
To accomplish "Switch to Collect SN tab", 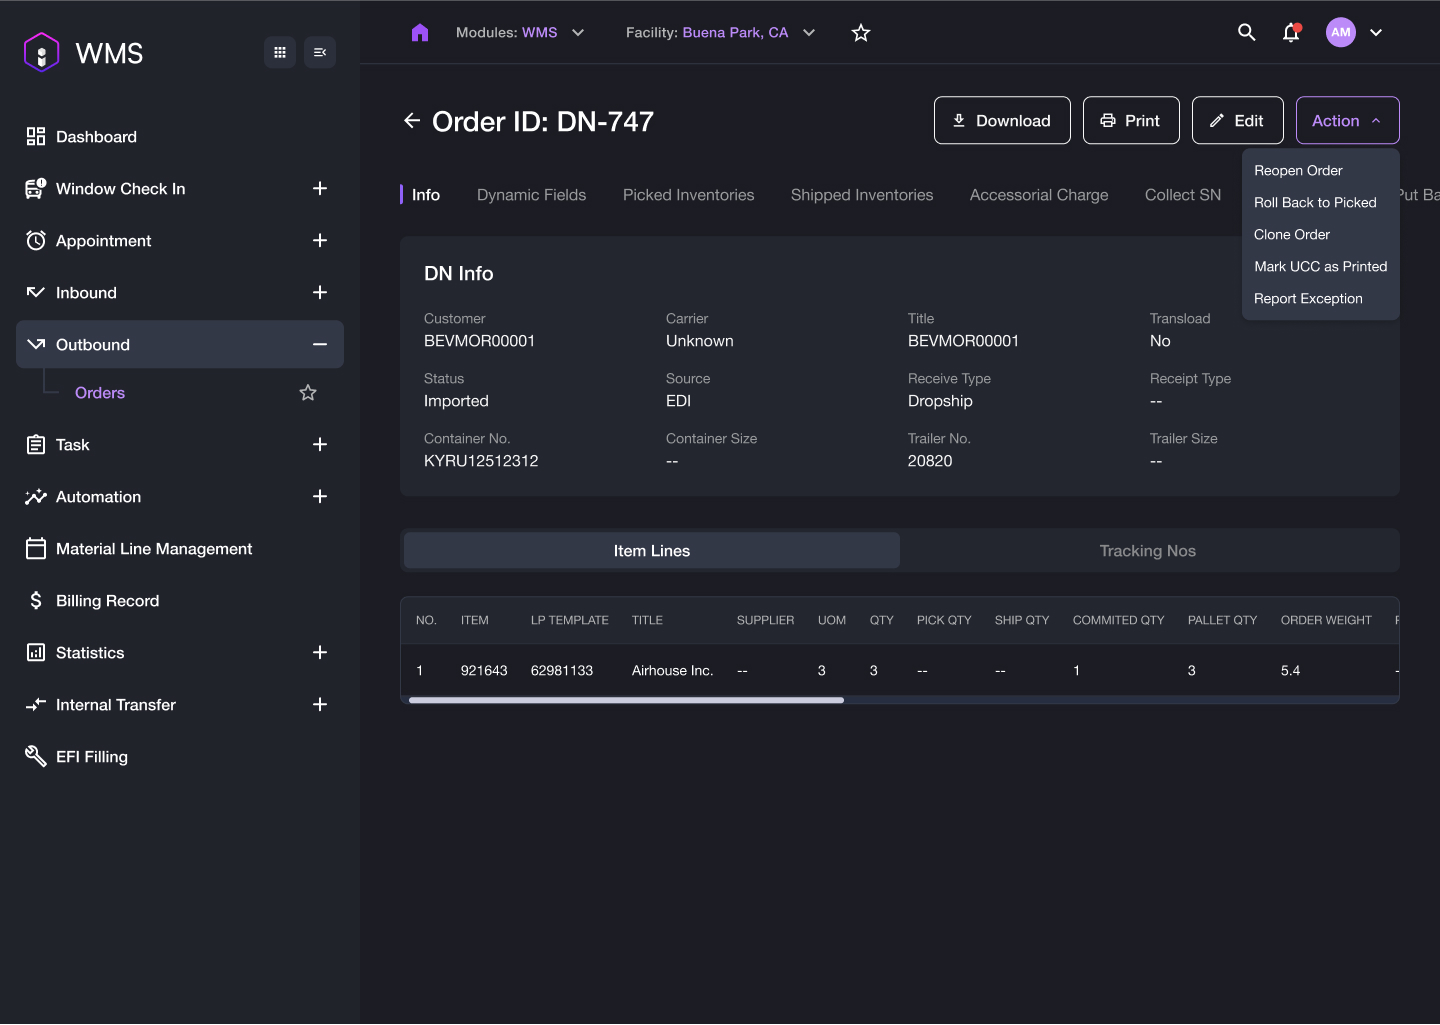I will pos(1183,195).
